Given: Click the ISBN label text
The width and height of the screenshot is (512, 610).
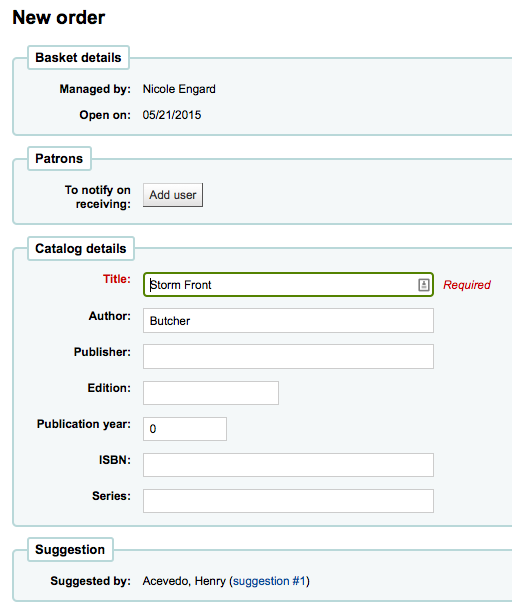Looking at the screenshot, I should tap(115, 460).
